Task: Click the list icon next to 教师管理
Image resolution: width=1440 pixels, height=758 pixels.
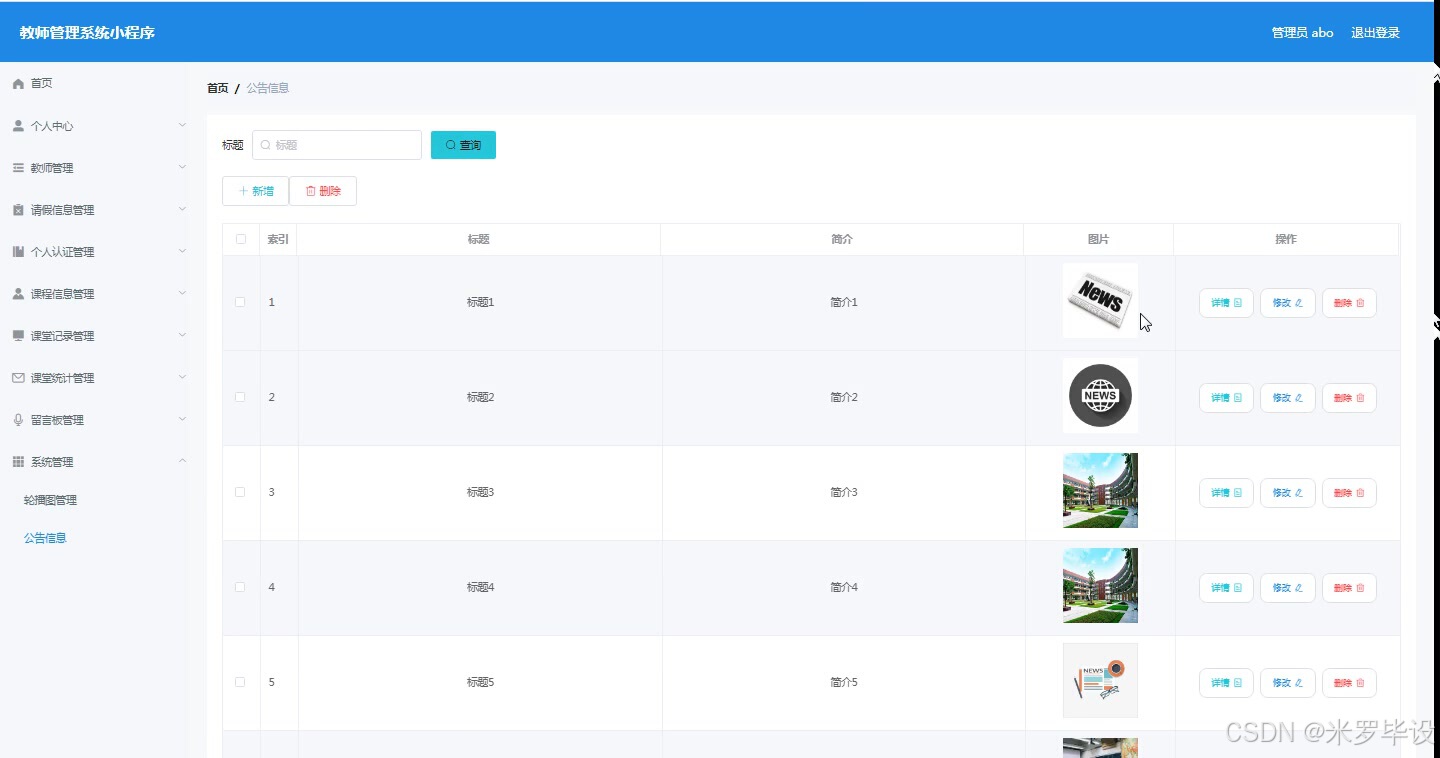Action: (x=18, y=168)
